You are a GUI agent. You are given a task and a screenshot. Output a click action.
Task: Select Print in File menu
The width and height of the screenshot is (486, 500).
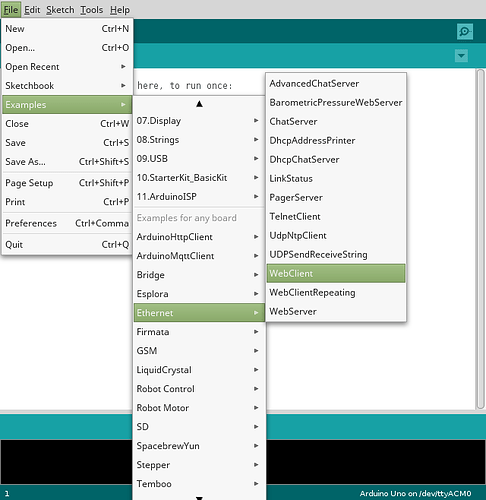[67, 202]
